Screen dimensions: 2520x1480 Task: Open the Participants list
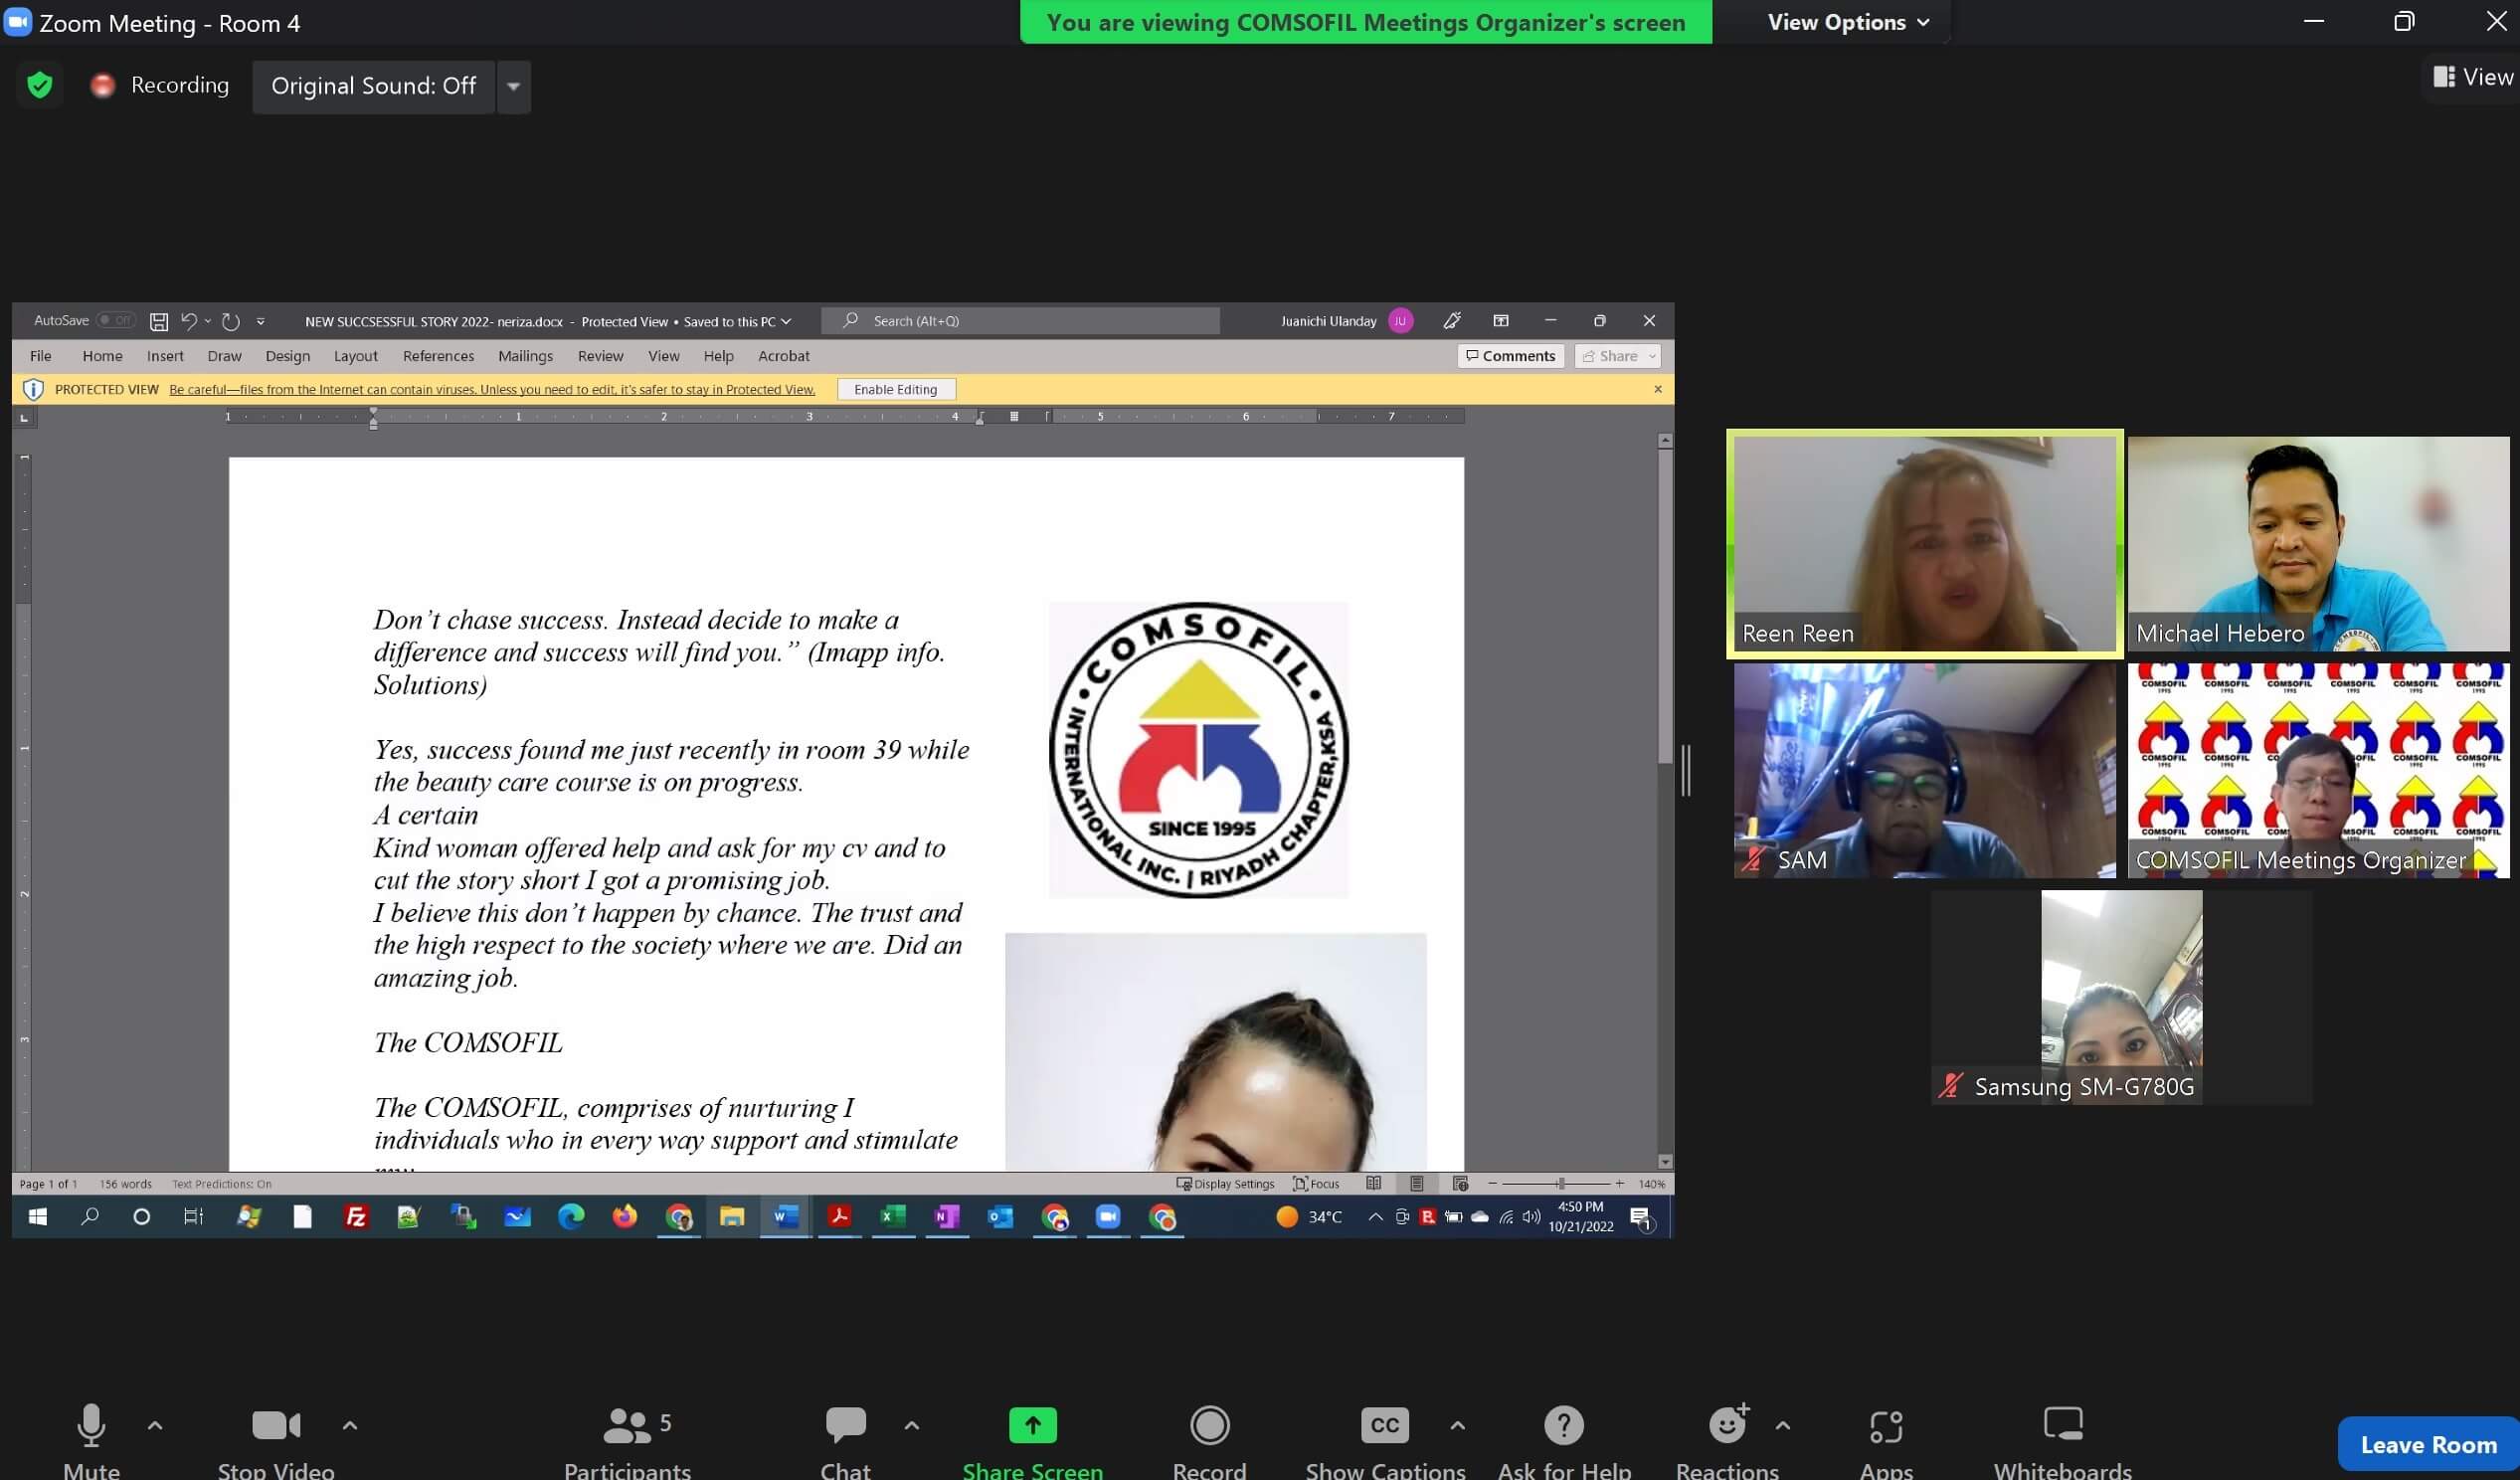pyautogui.click(x=628, y=1425)
